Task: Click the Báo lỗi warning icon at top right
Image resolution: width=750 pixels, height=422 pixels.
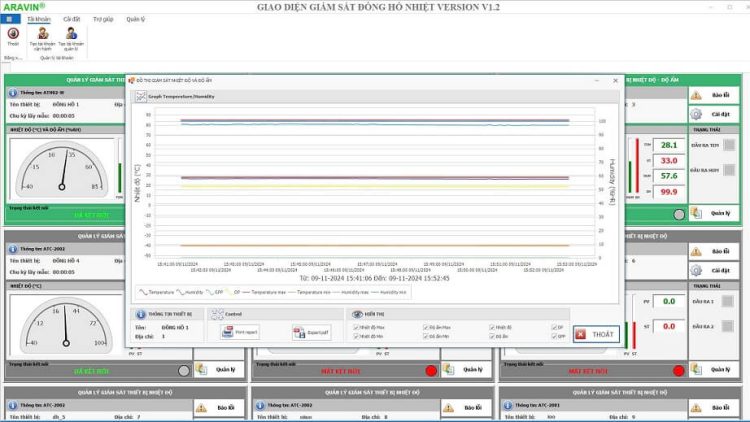Action: (696, 96)
